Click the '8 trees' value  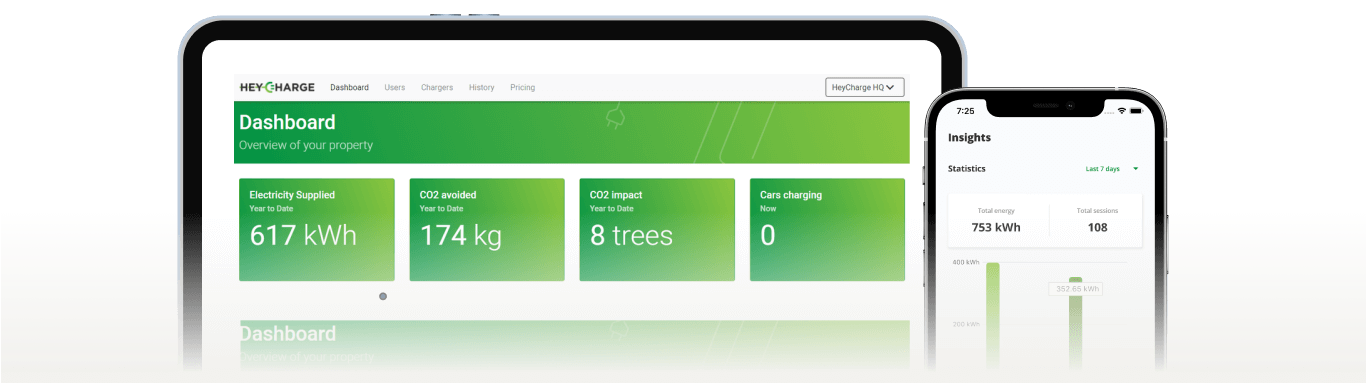point(631,236)
